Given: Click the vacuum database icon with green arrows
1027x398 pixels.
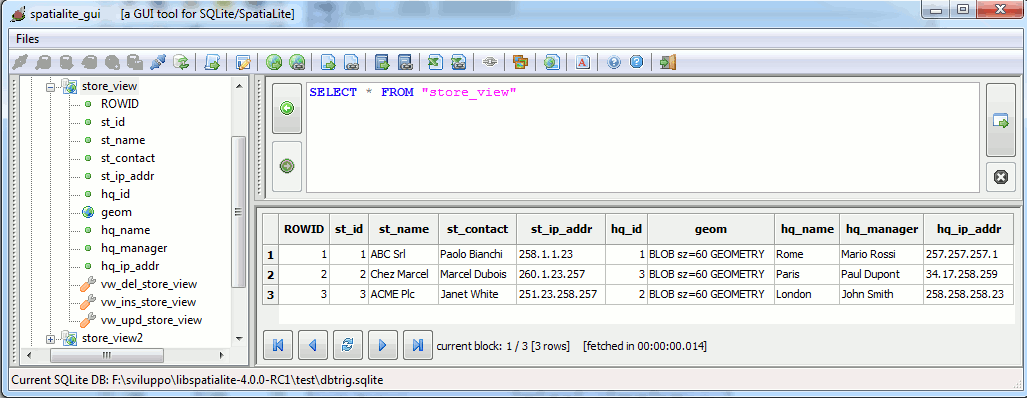Looking at the screenshot, I should 180,62.
